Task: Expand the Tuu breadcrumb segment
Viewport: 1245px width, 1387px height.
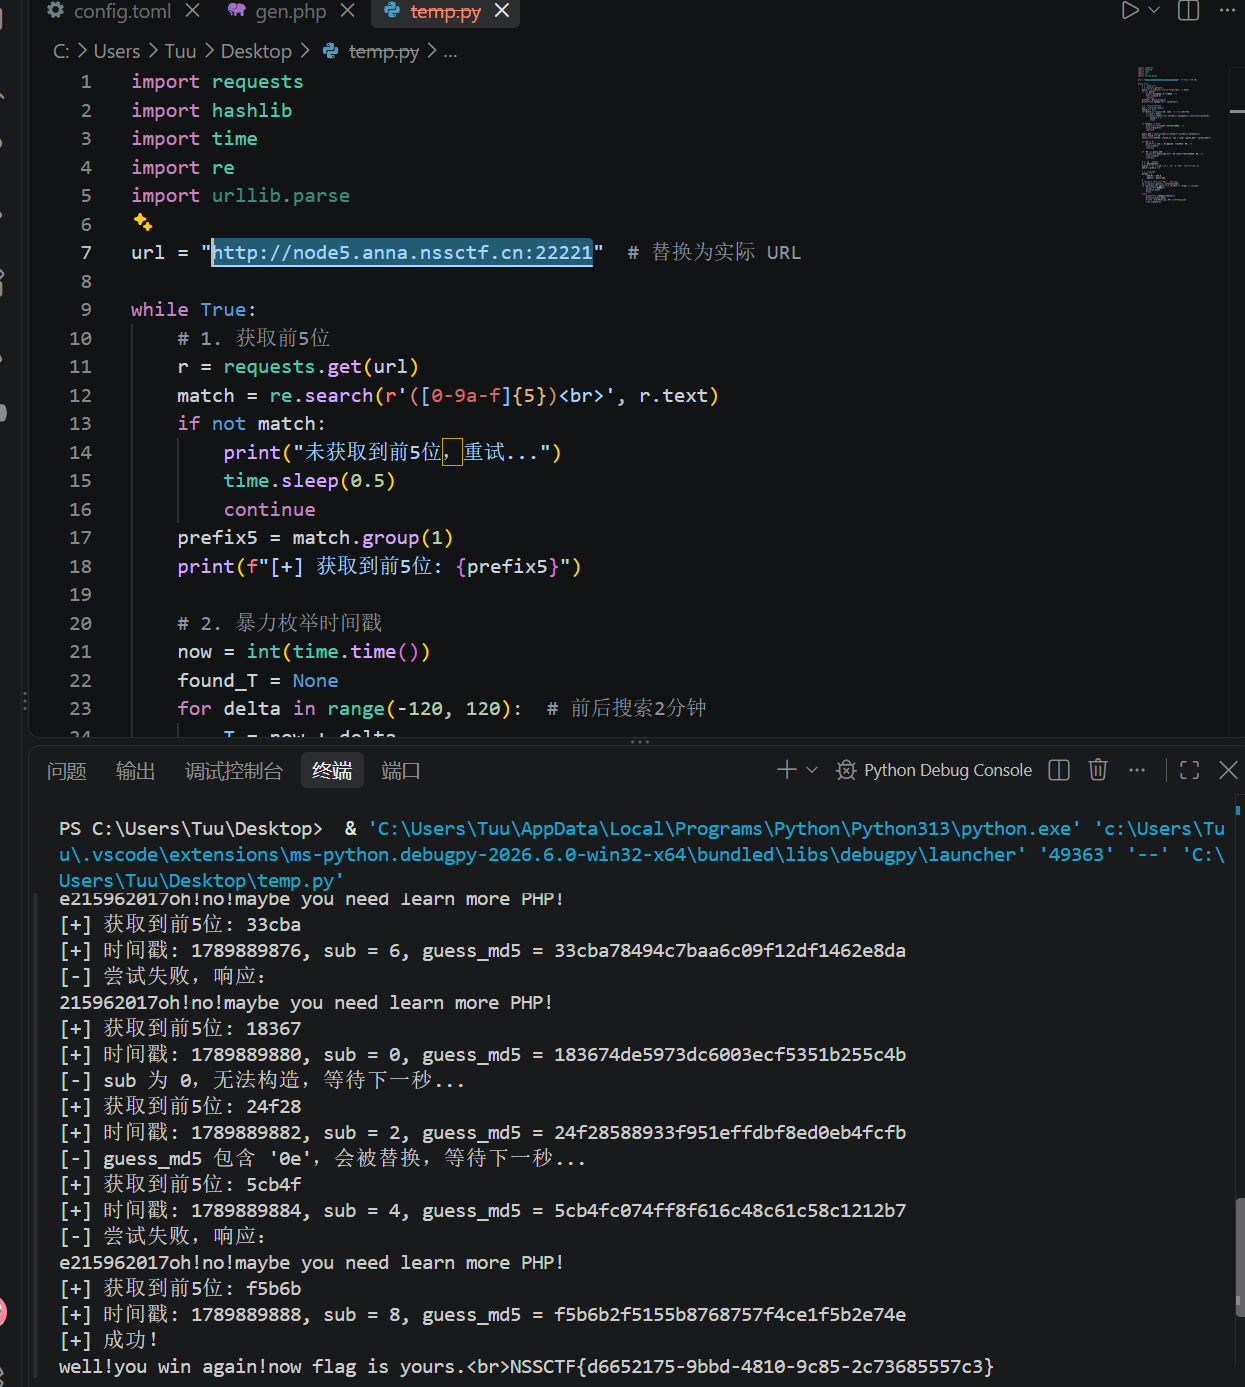Action: pyautogui.click(x=180, y=51)
